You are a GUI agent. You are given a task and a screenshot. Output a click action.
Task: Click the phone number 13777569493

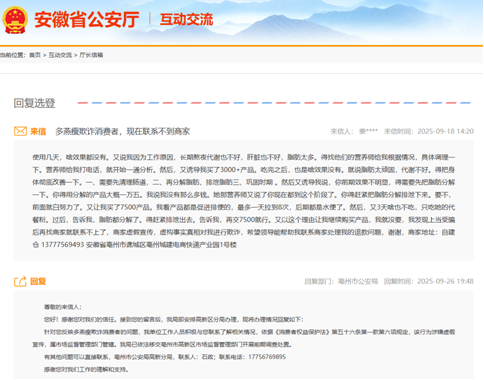(63, 245)
